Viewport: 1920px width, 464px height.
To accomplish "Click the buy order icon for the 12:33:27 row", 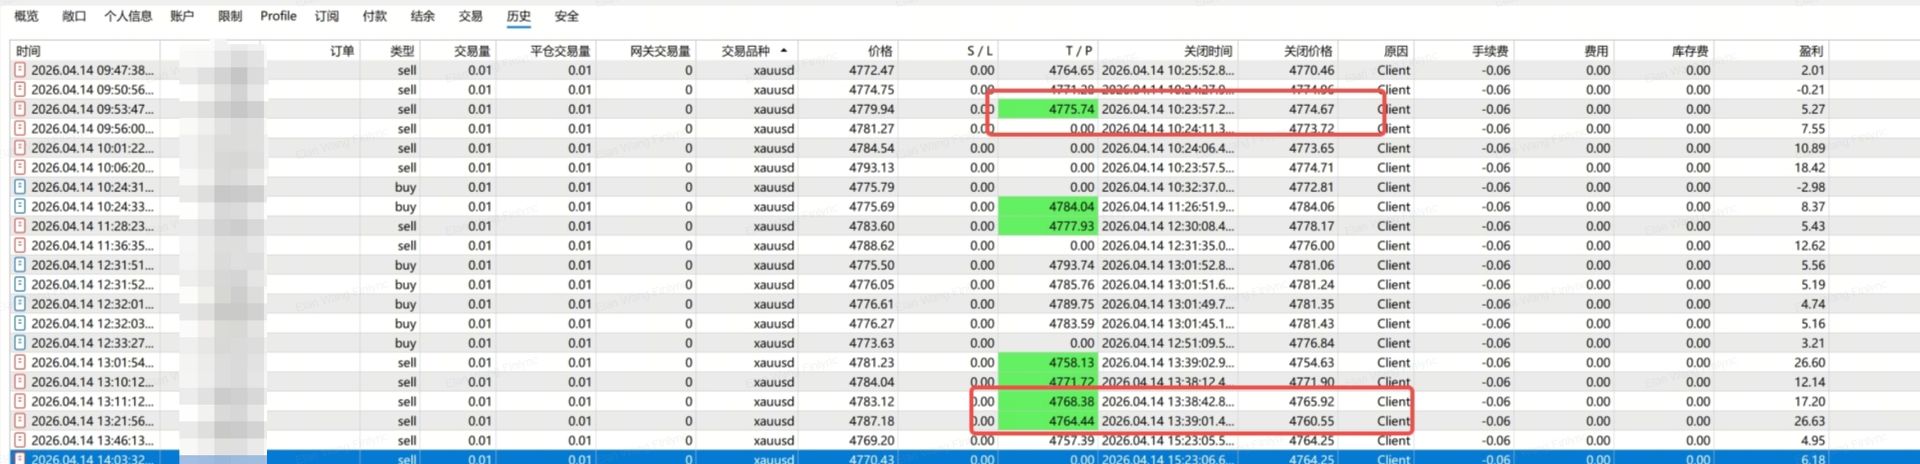I will 20,343.
